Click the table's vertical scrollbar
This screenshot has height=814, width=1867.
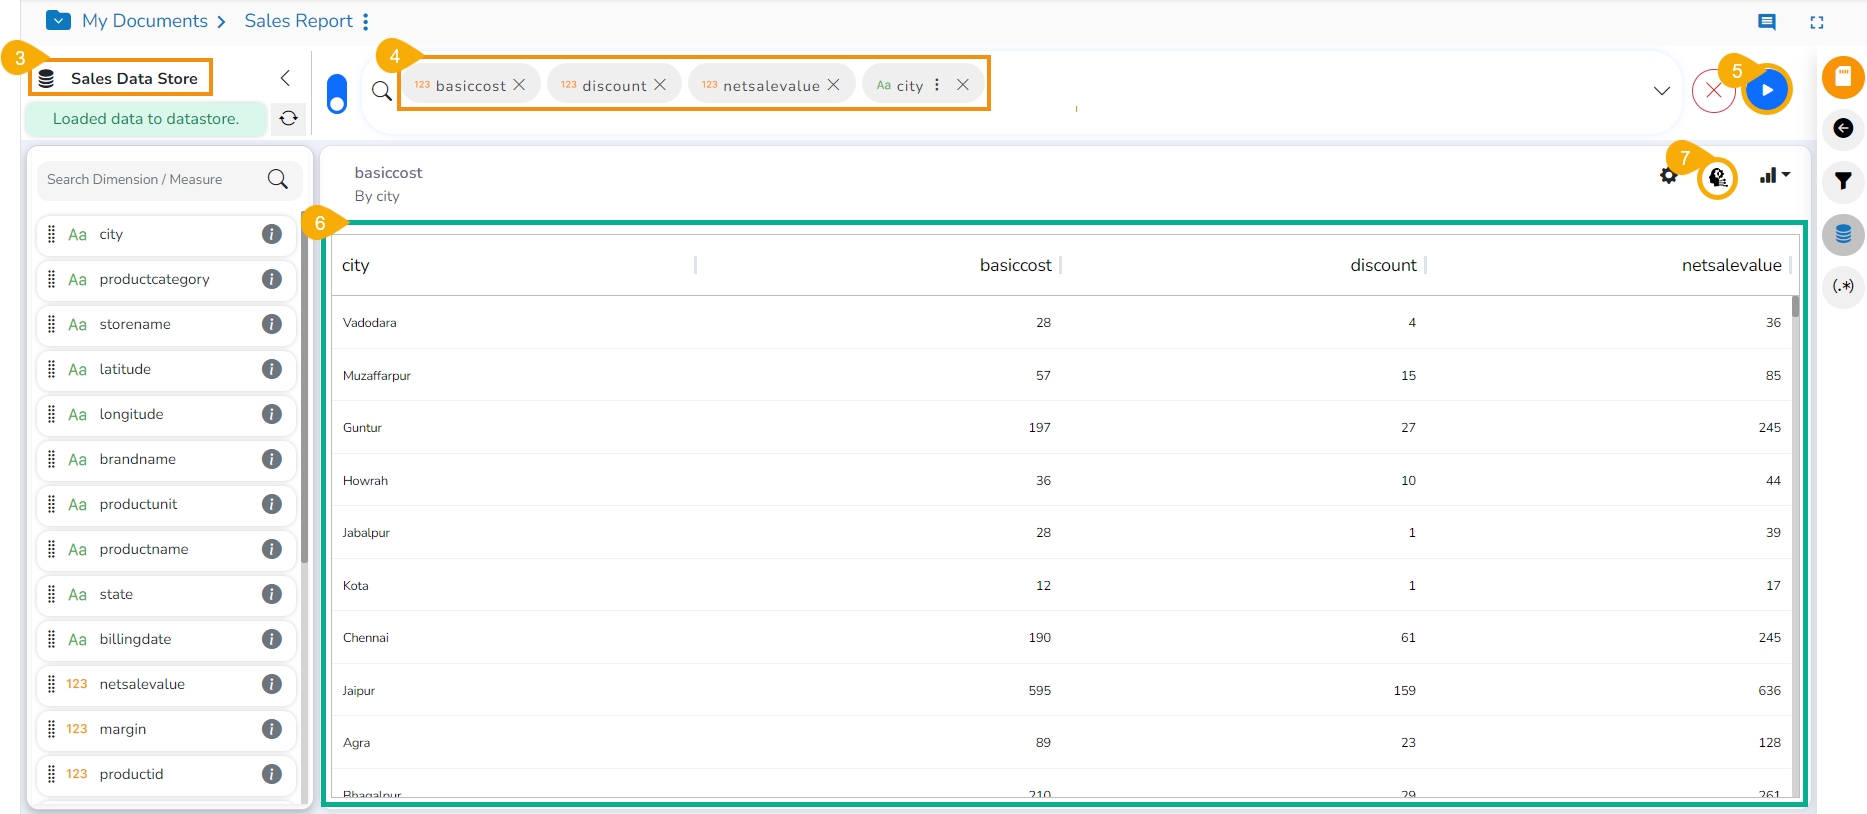click(x=1795, y=306)
